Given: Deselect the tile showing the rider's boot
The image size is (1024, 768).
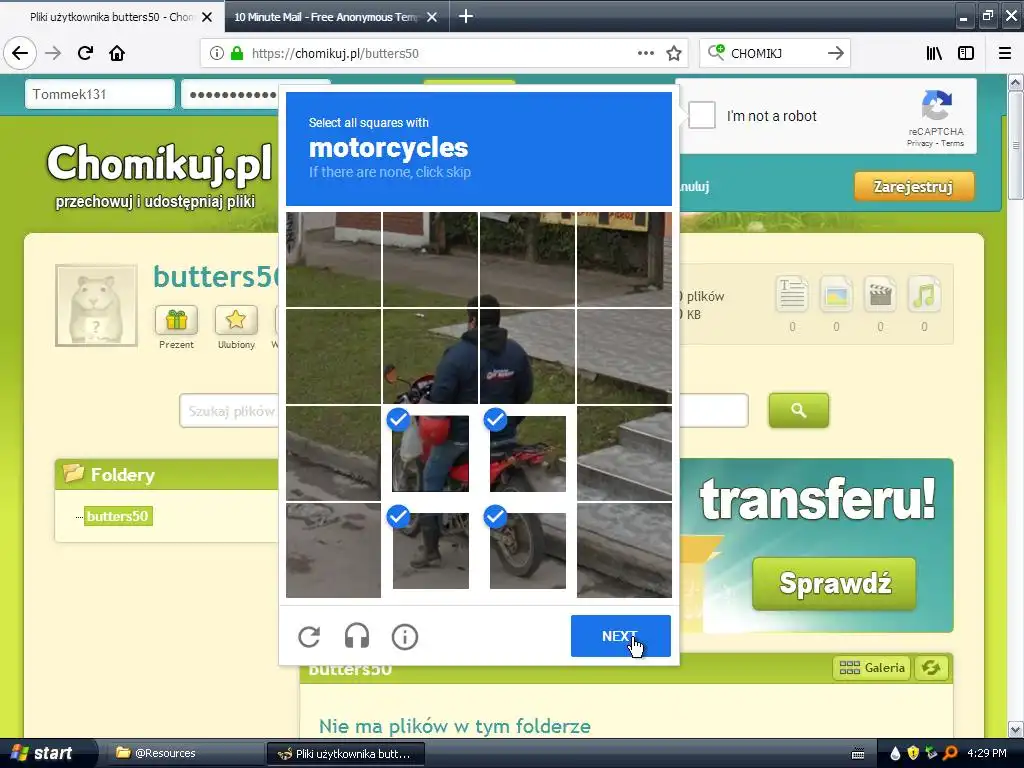Looking at the screenshot, I should click(x=430, y=550).
